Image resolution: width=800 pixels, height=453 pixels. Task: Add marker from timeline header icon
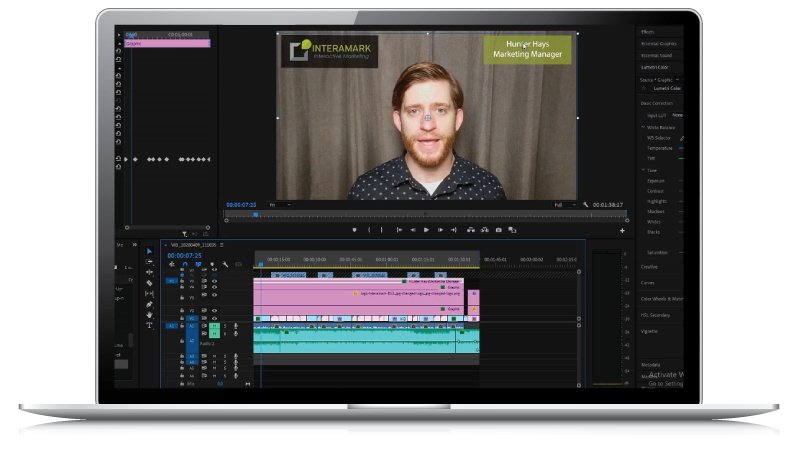coord(212,264)
